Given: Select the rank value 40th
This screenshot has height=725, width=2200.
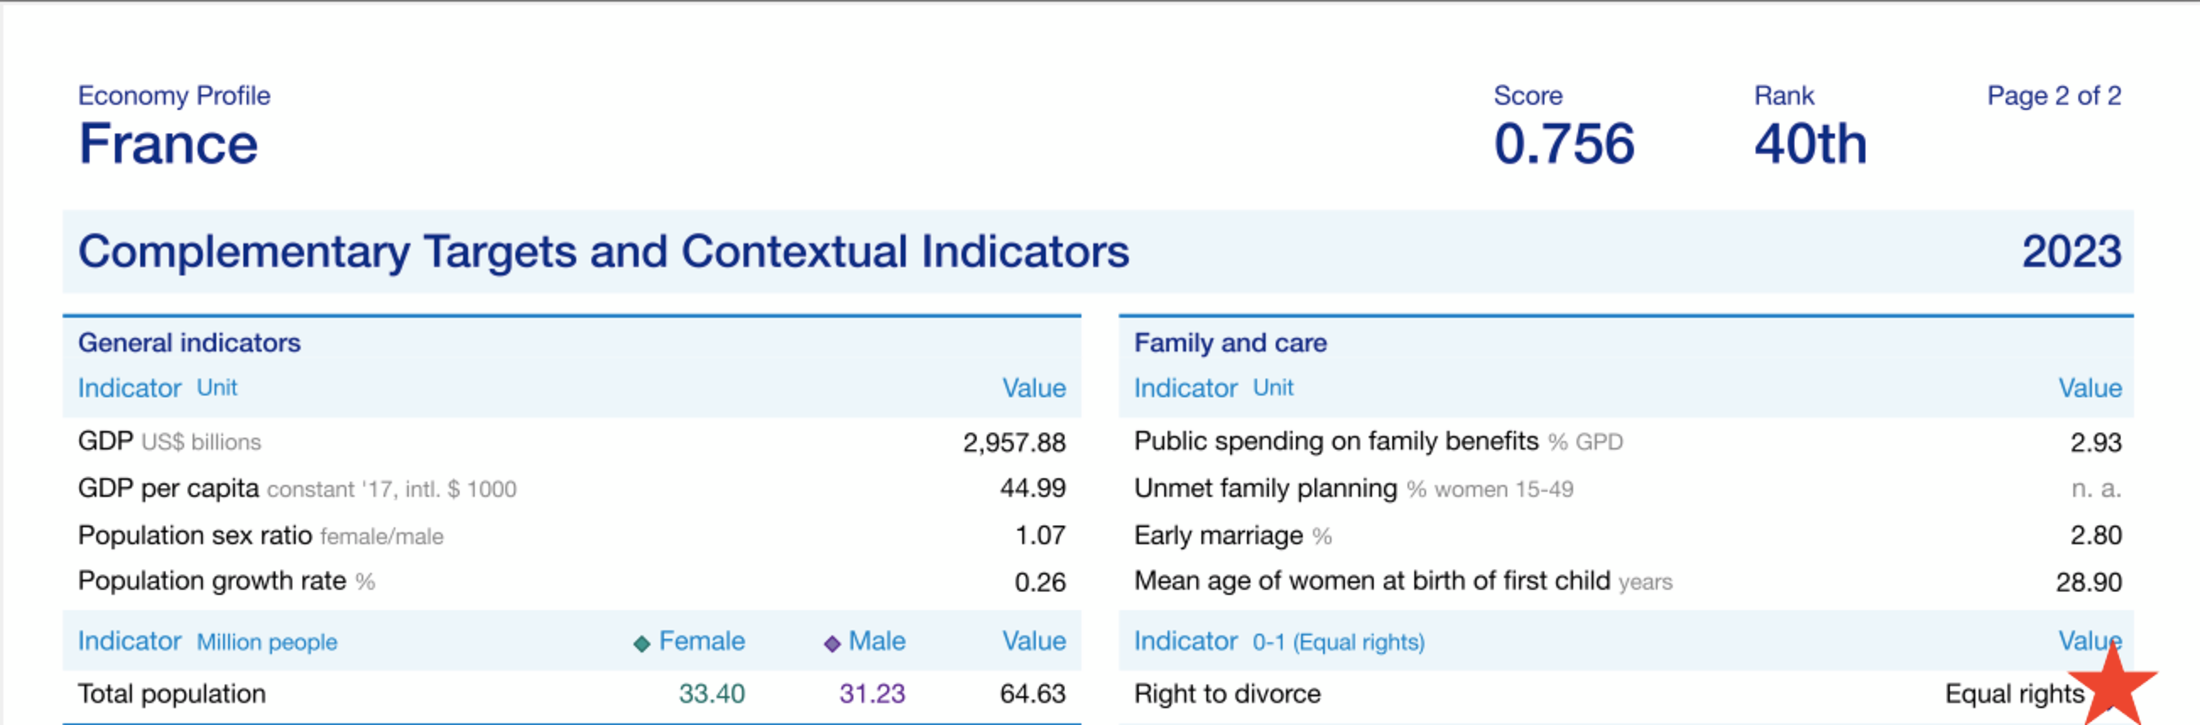Looking at the screenshot, I should tap(1810, 144).
